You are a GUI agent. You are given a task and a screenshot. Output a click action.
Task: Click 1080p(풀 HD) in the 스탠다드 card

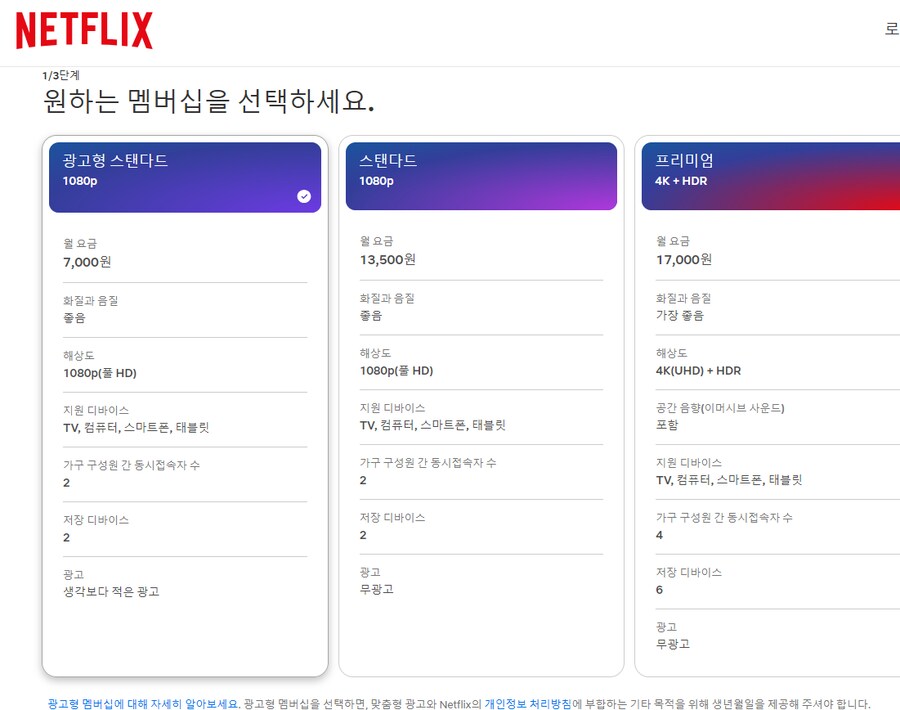(397, 371)
